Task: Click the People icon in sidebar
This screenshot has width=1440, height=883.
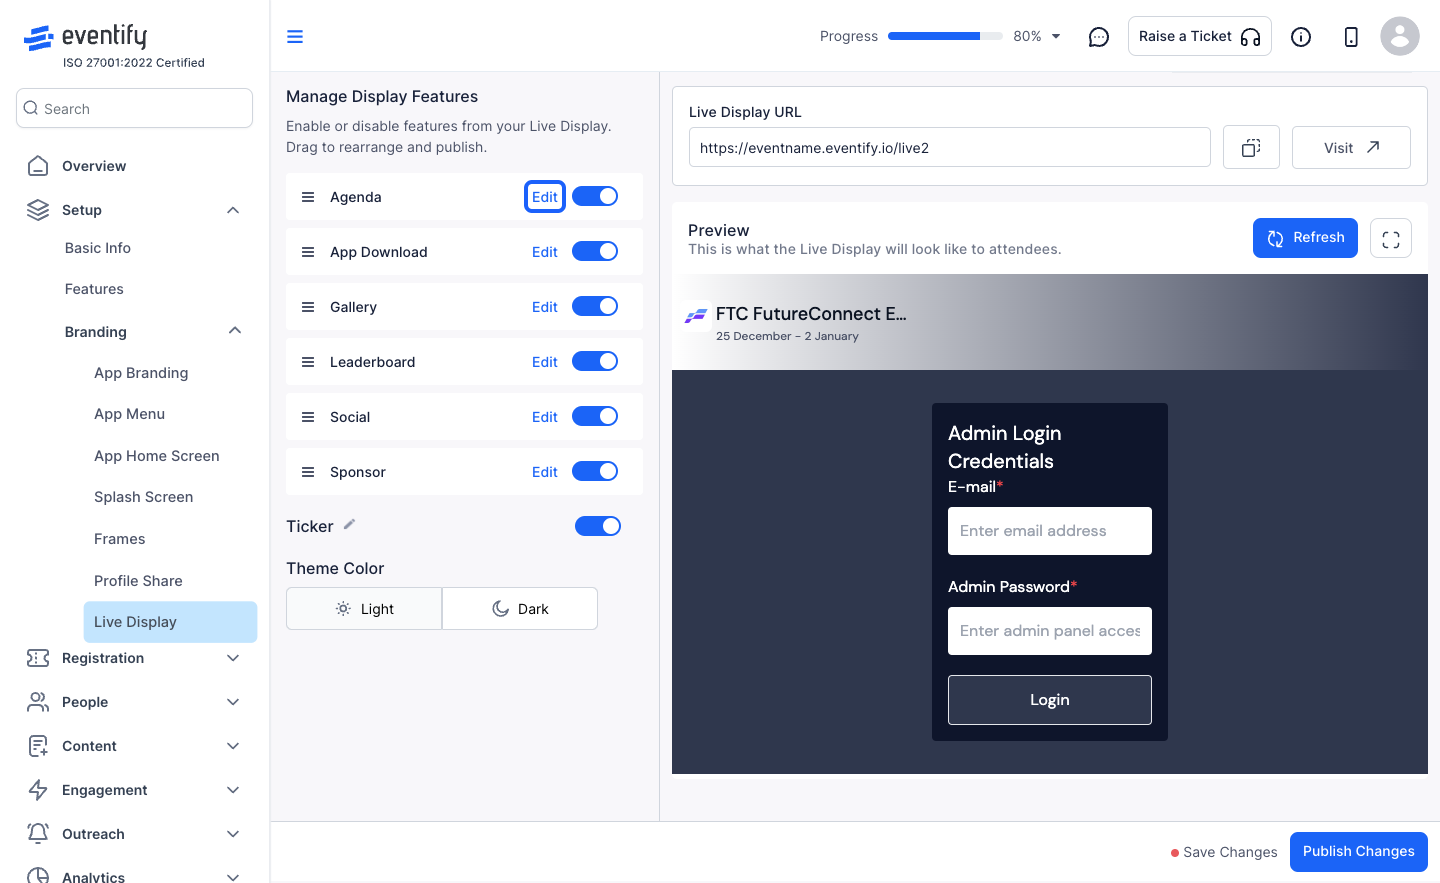Action: coord(38,702)
